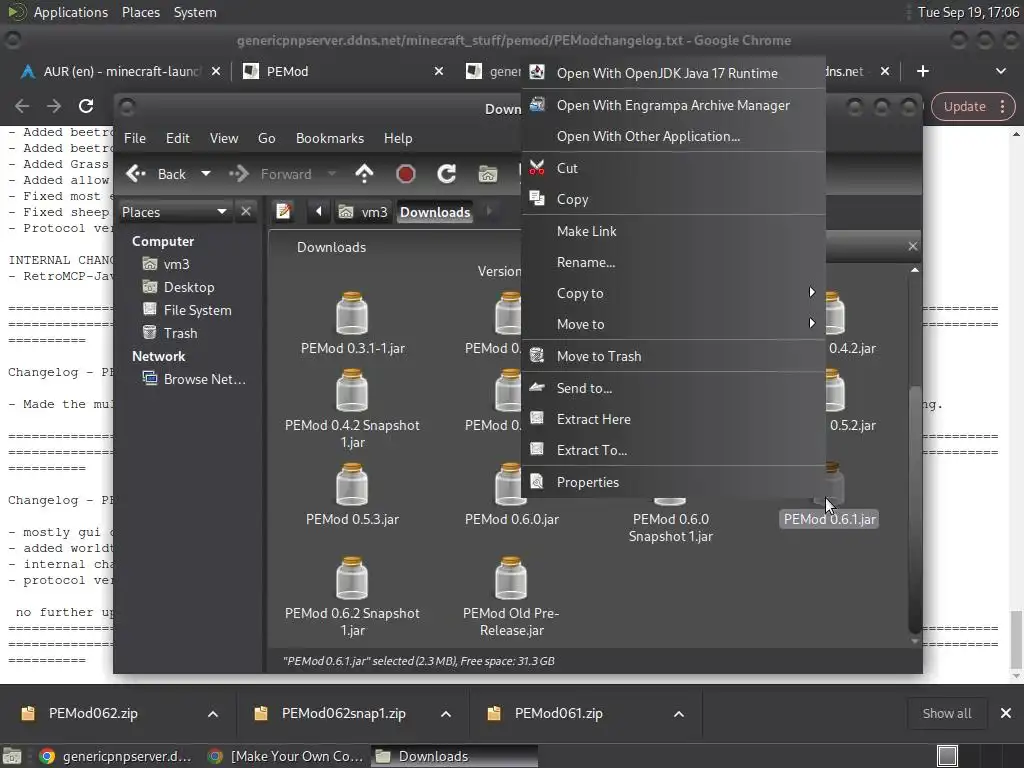Screen dimensions: 1024x768
Task: Open the Go menu
Action: pyautogui.click(x=266, y=138)
